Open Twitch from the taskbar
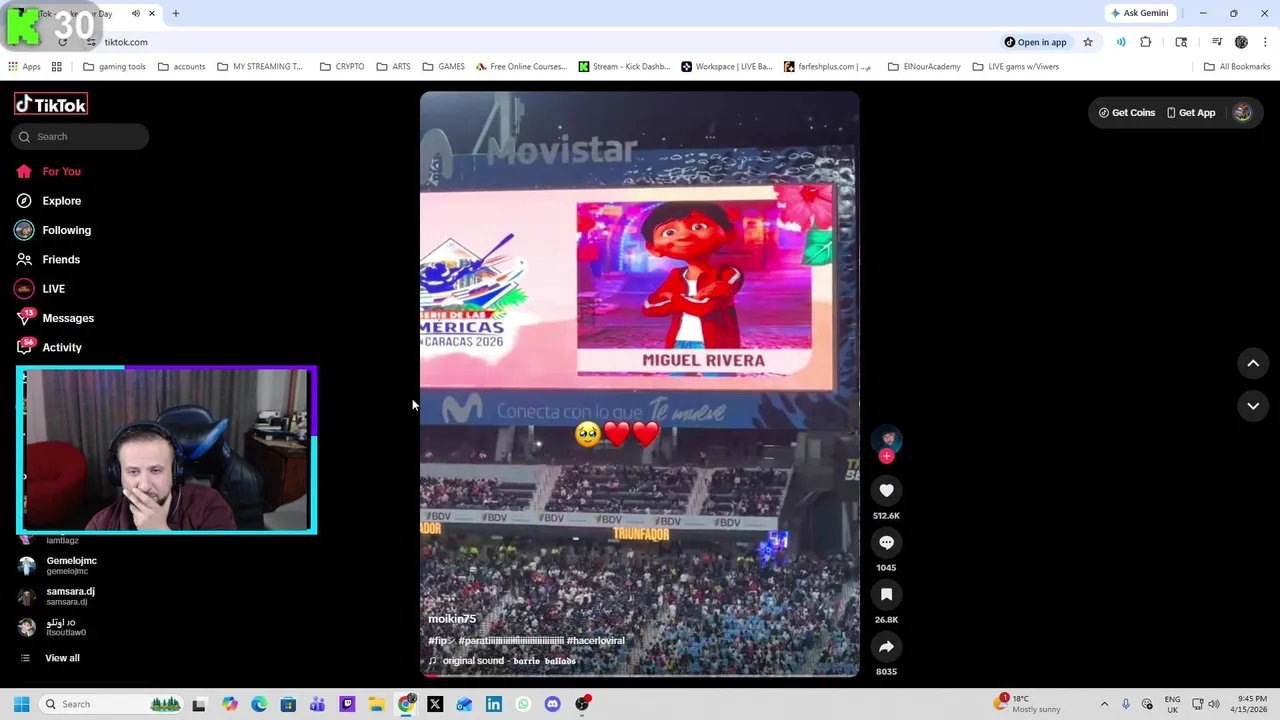The image size is (1280, 720). click(347, 704)
